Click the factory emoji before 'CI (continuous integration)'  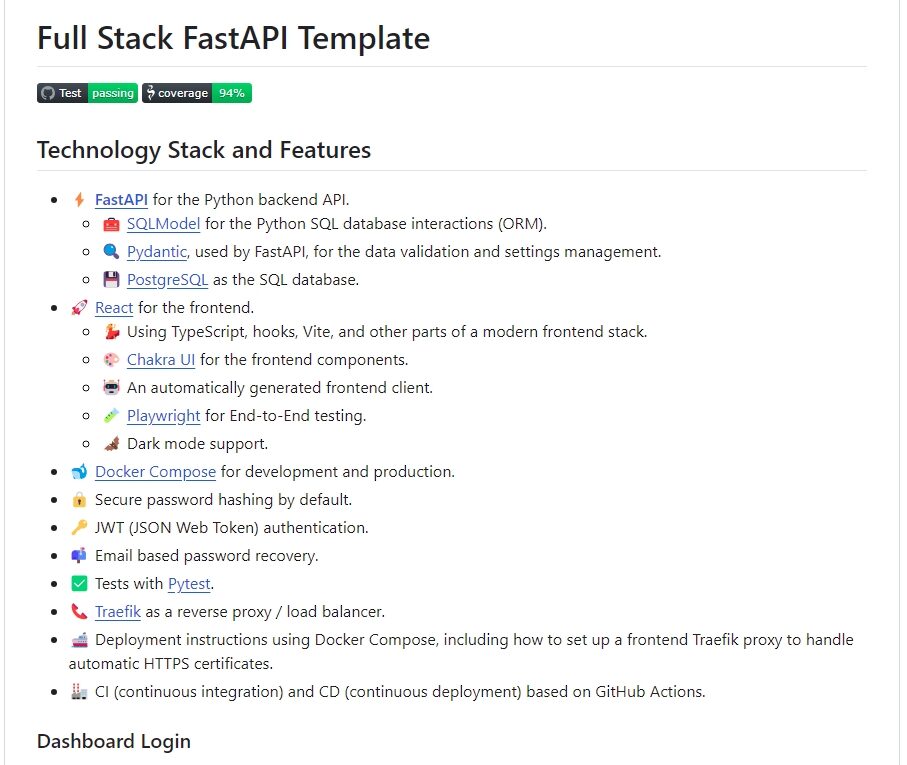pos(79,692)
